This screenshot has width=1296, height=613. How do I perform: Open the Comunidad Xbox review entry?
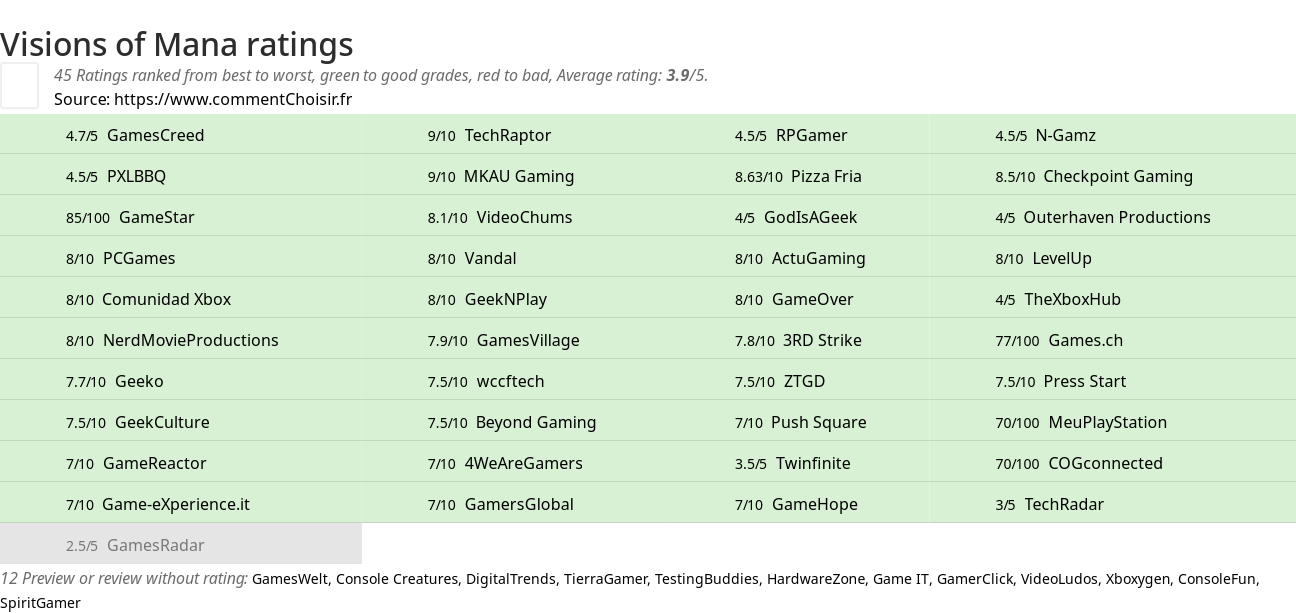click(x=181, y=299)
